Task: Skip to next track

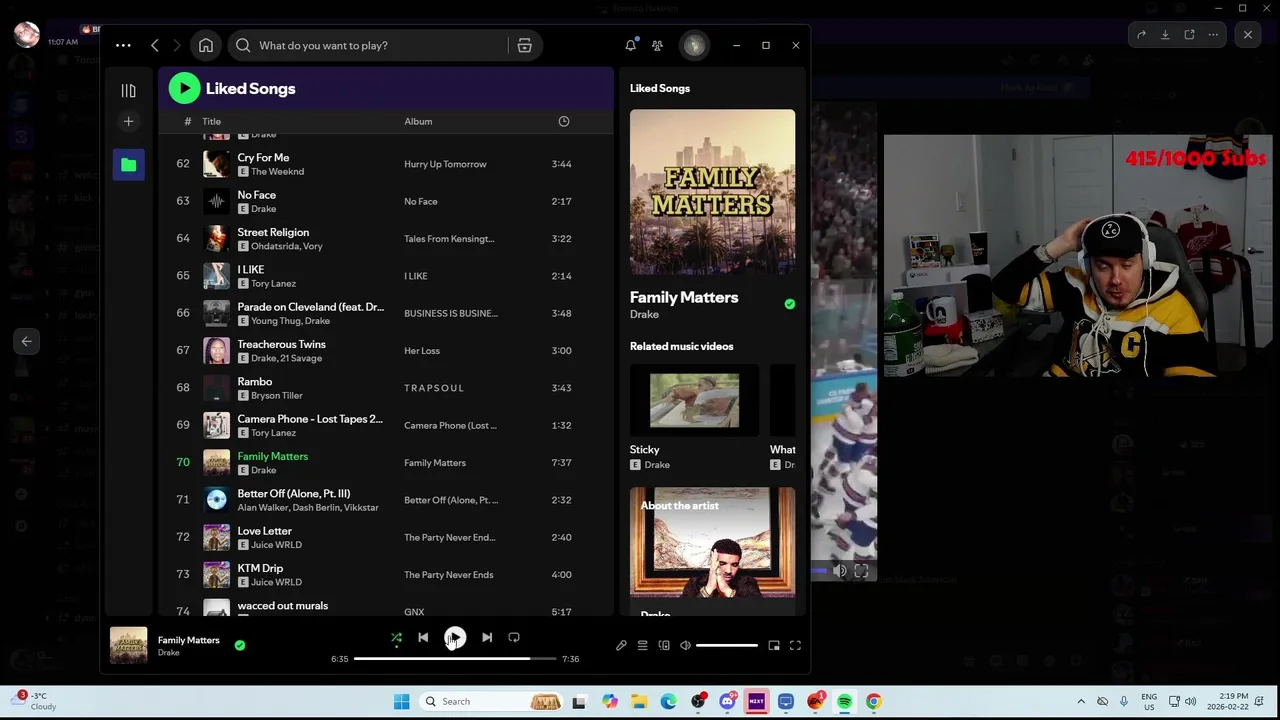Action: click(x=487, y=637)
